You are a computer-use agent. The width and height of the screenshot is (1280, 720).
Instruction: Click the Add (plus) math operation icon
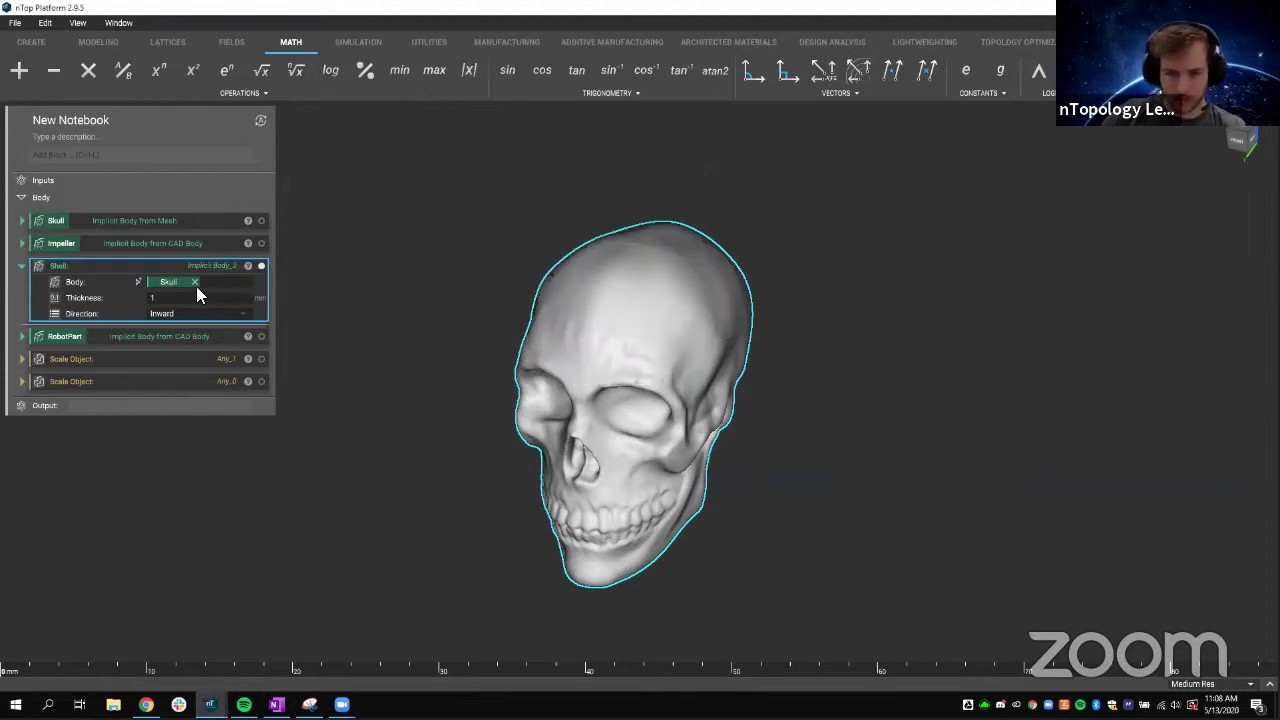pos(19,70)
